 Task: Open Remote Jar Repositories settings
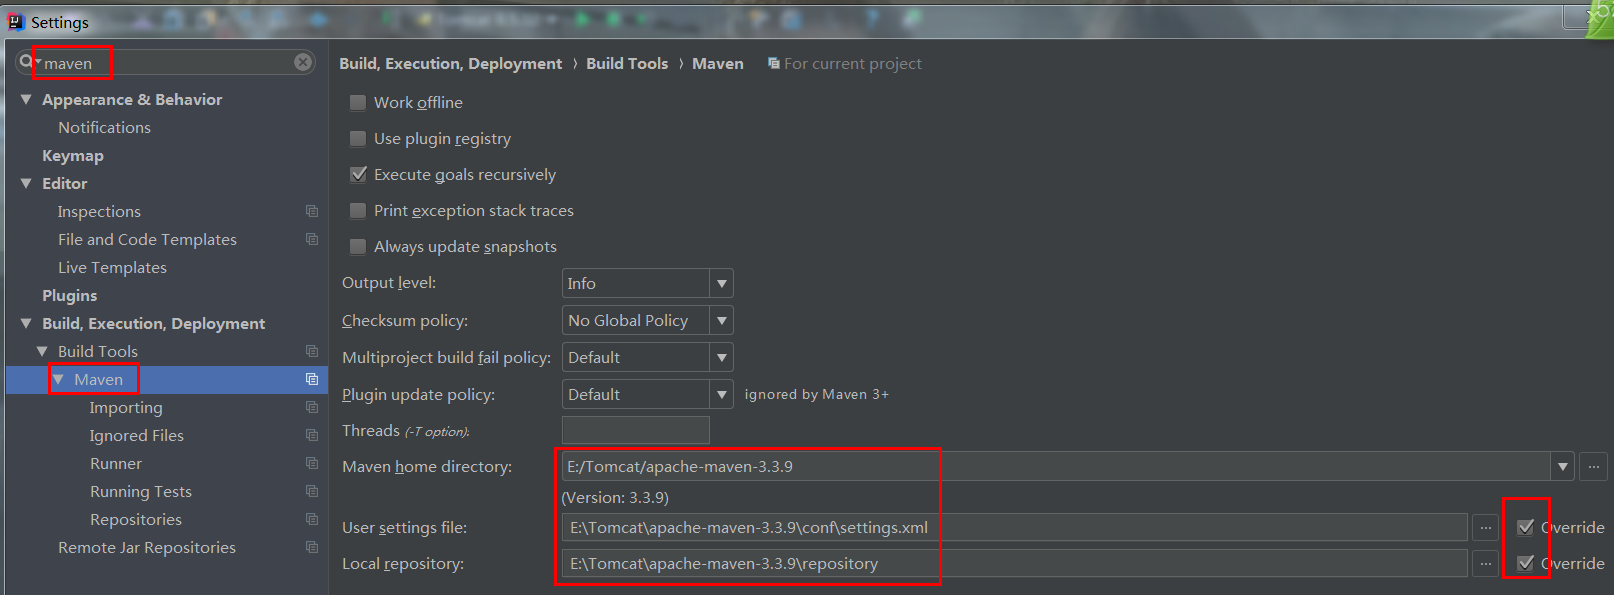(x=147, y=547)
